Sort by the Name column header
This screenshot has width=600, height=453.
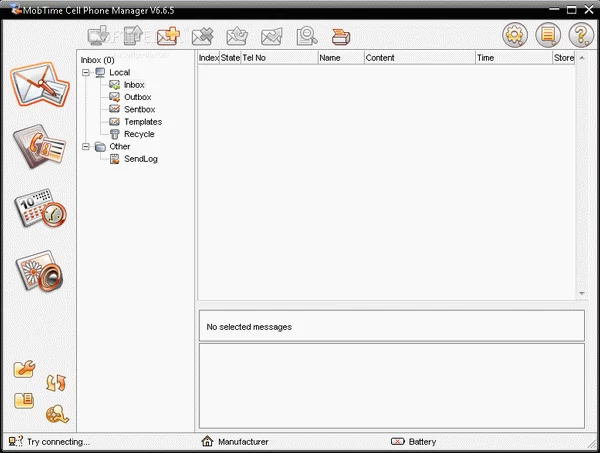(341, 58)
